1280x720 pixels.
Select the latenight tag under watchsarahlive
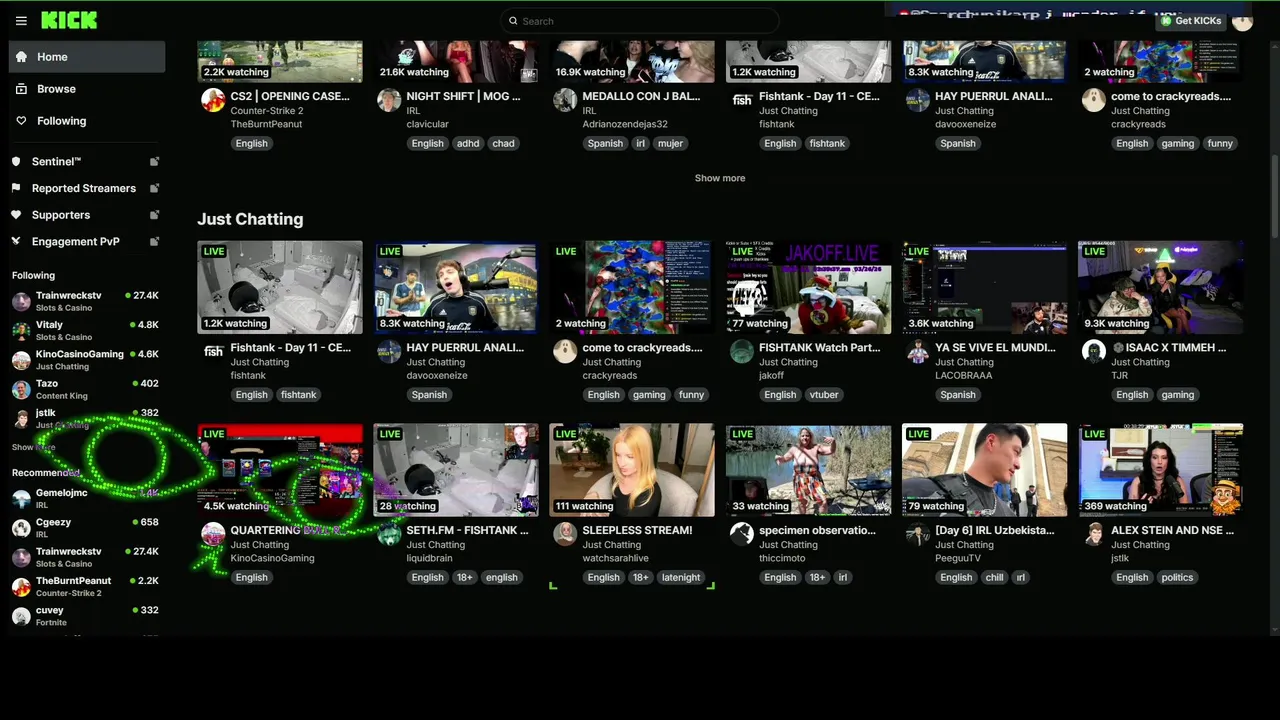click(681, 577)
